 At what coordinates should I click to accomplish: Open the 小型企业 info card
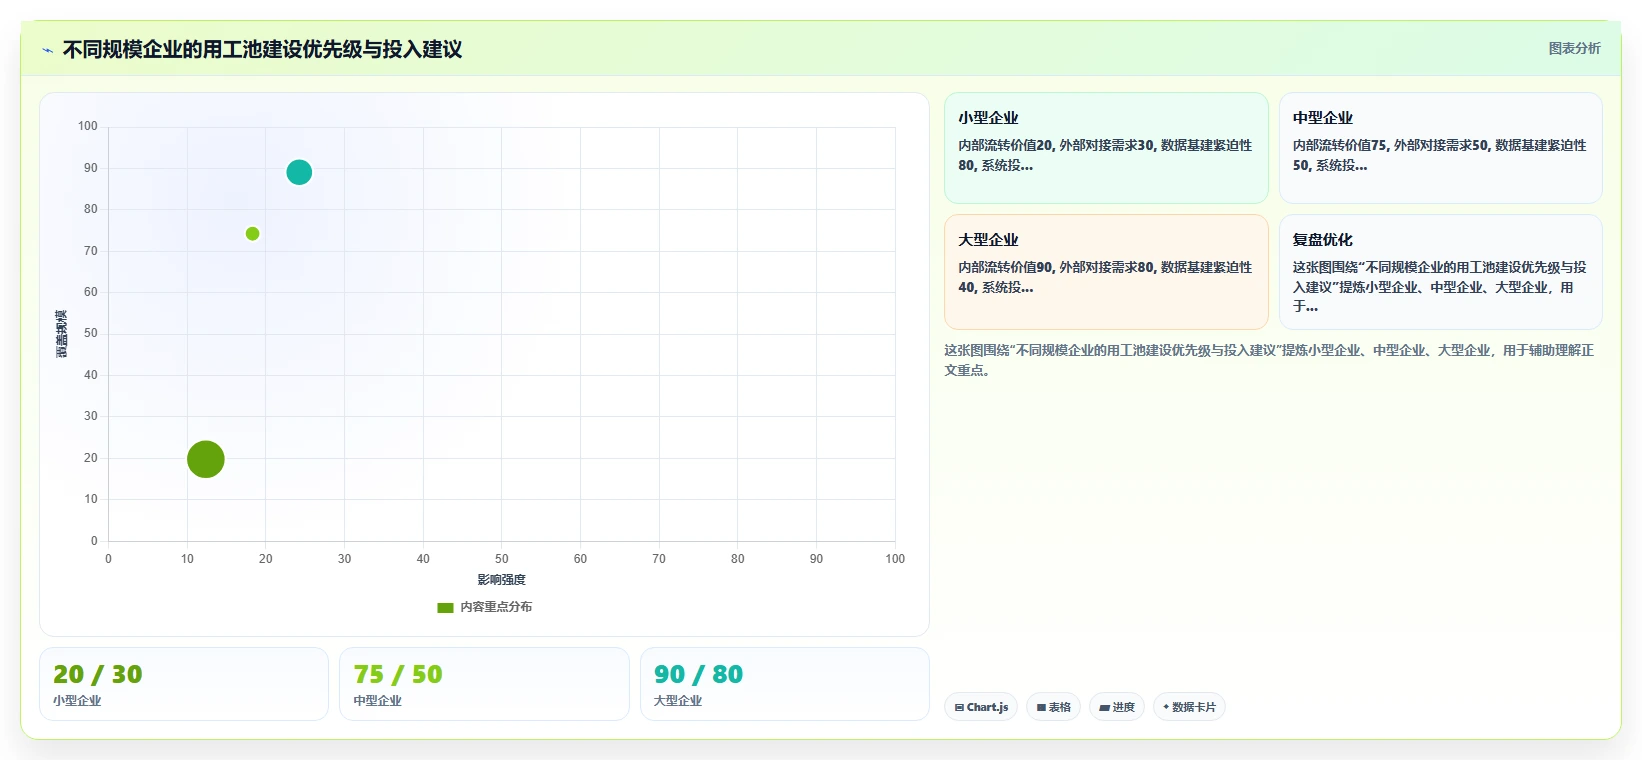[1106, 148]
